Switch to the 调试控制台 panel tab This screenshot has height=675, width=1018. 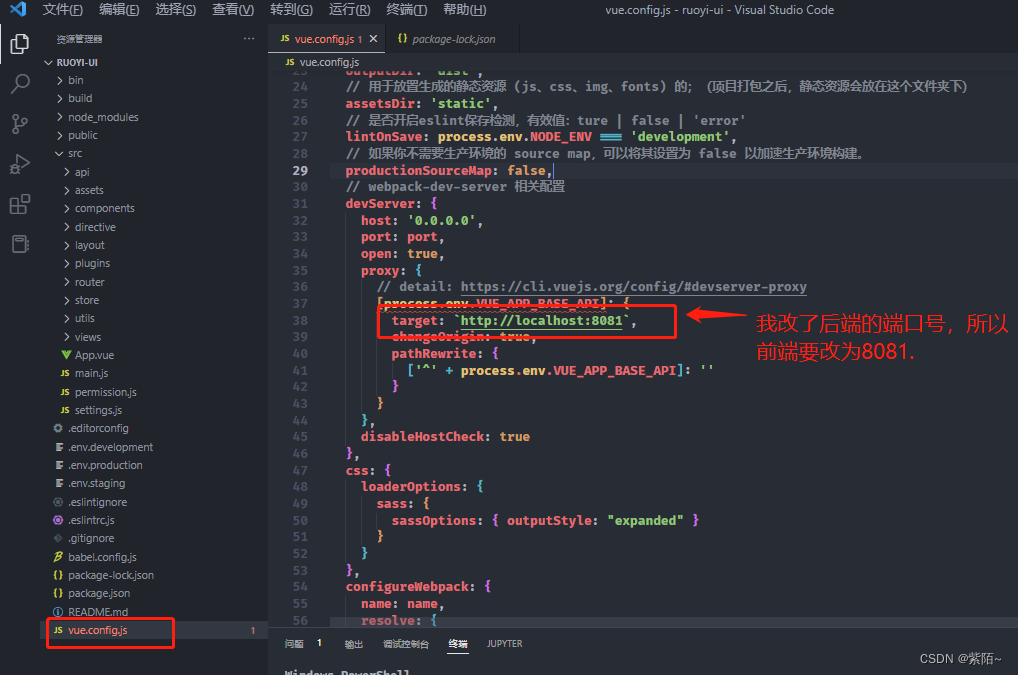[406, 644]
